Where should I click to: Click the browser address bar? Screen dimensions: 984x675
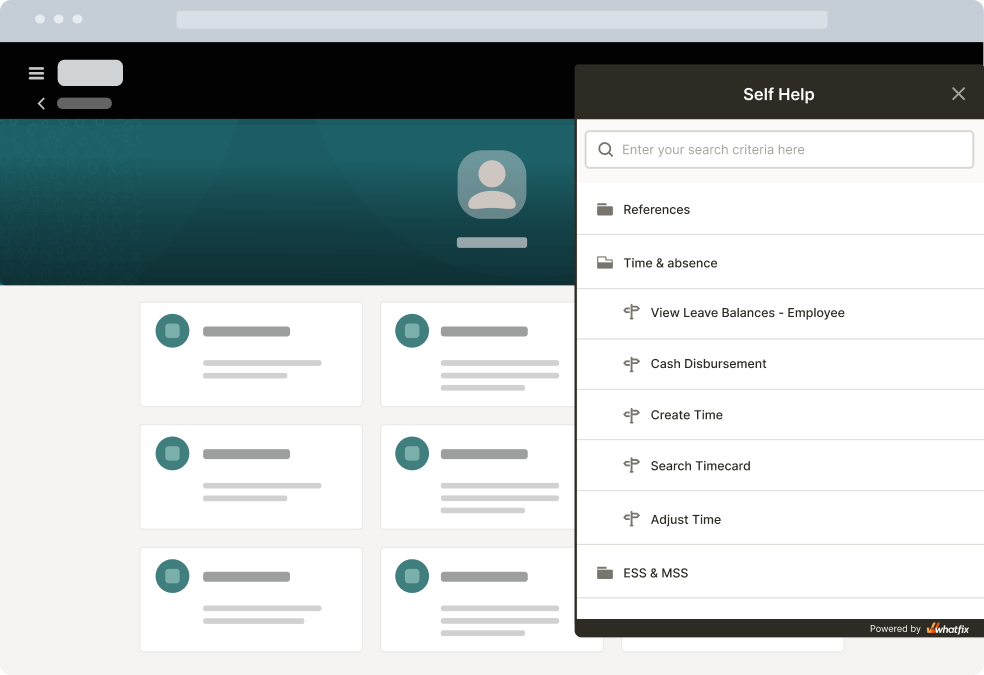click(502, 19)
